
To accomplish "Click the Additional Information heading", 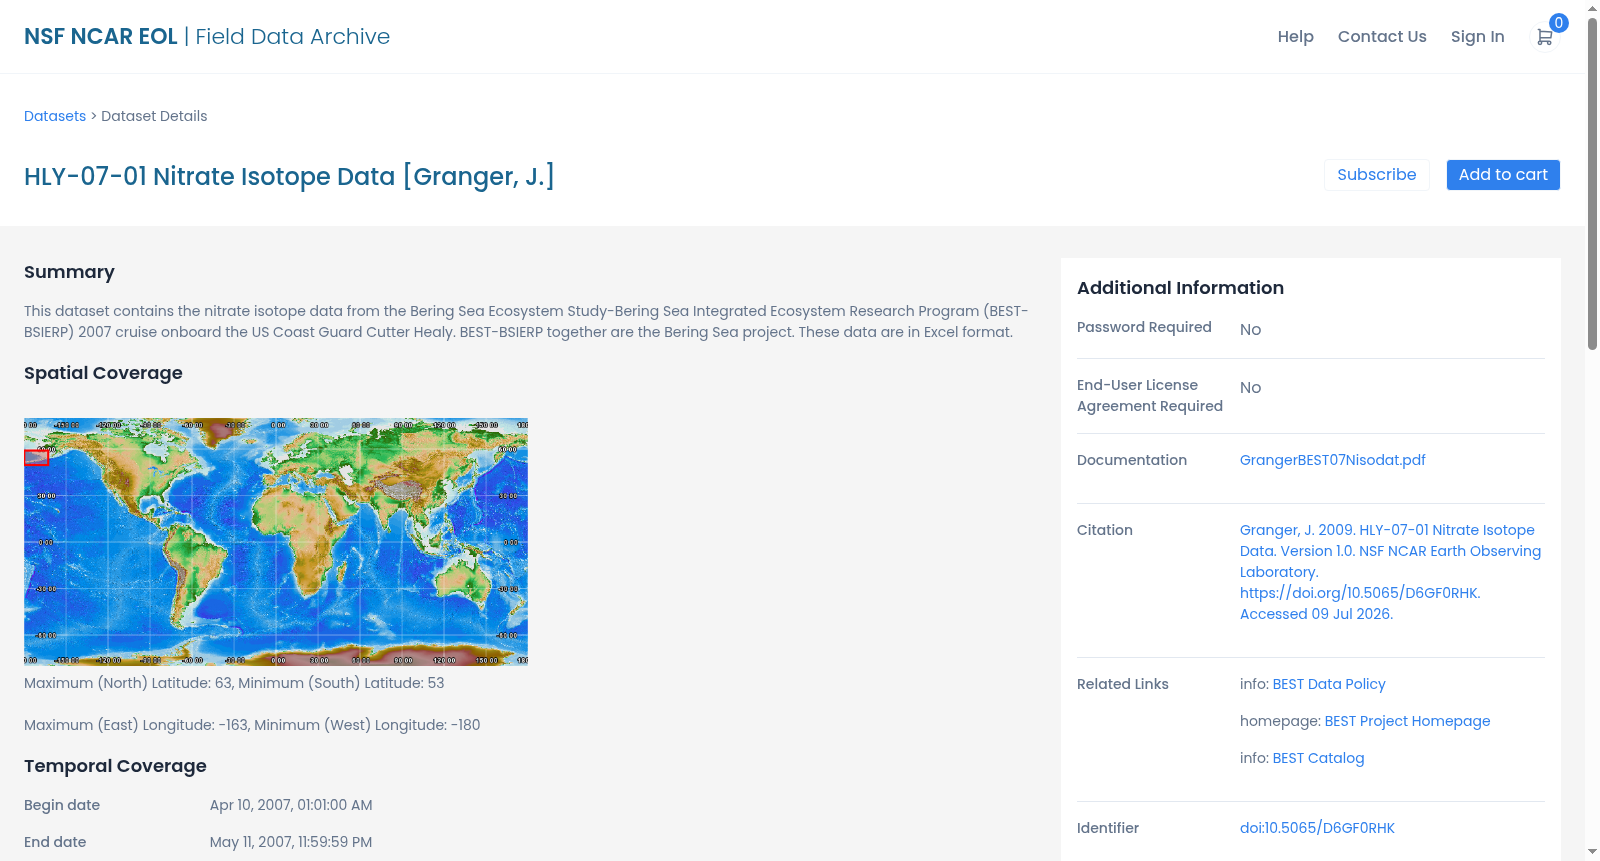I will (x=1180, y=288).
